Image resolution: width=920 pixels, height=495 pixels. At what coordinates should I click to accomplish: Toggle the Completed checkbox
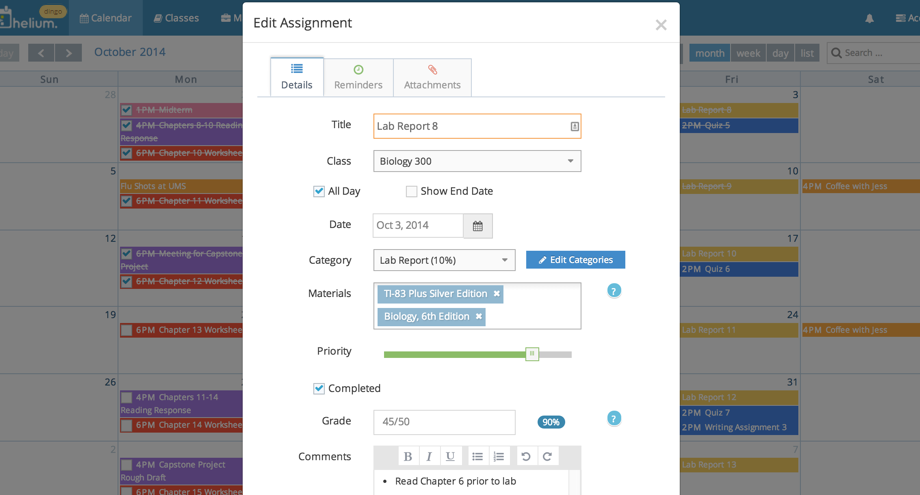[x=319, y=388]
